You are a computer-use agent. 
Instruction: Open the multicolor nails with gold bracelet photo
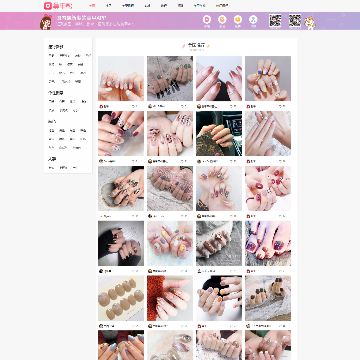[x=219, y=188]
